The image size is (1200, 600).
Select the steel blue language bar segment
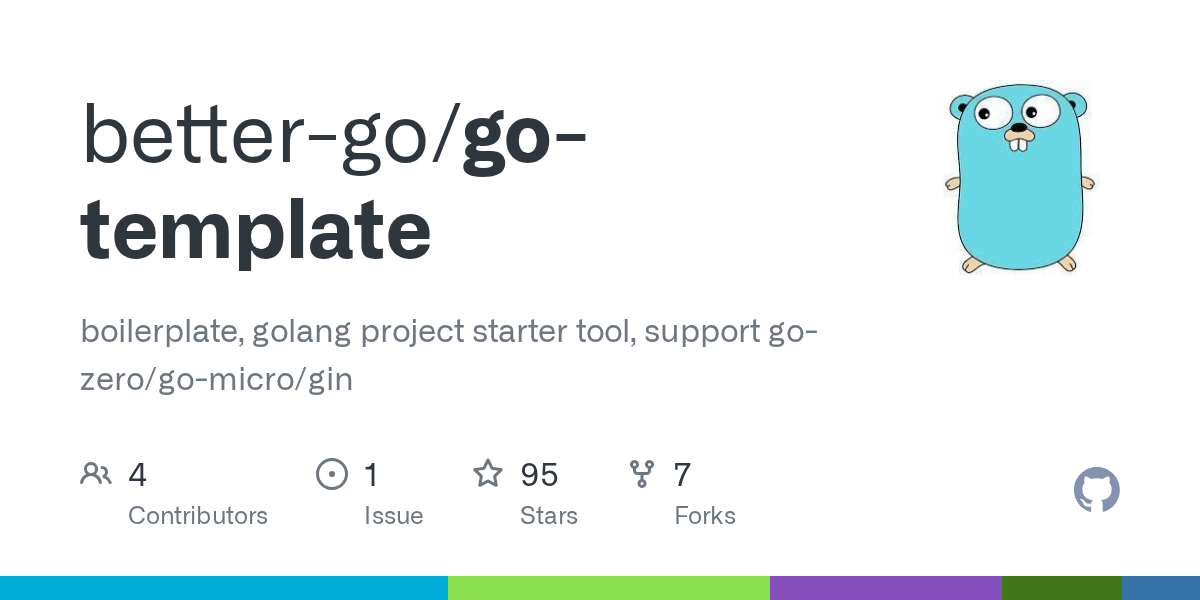coord(1161,588)
